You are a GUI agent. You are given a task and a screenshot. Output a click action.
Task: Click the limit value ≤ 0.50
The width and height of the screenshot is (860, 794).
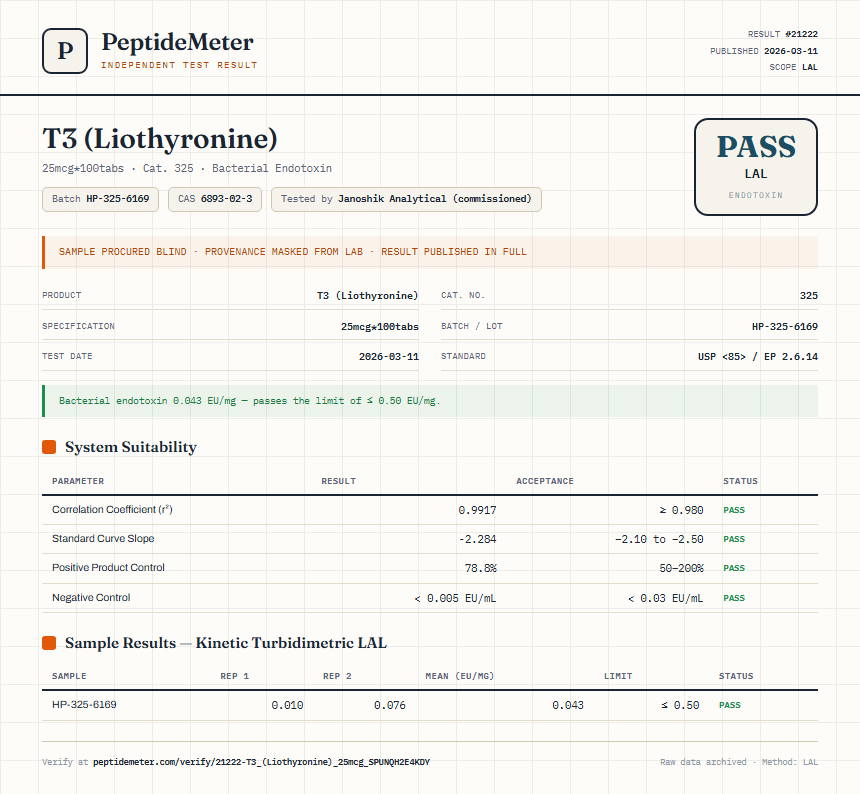pos(680,706)
